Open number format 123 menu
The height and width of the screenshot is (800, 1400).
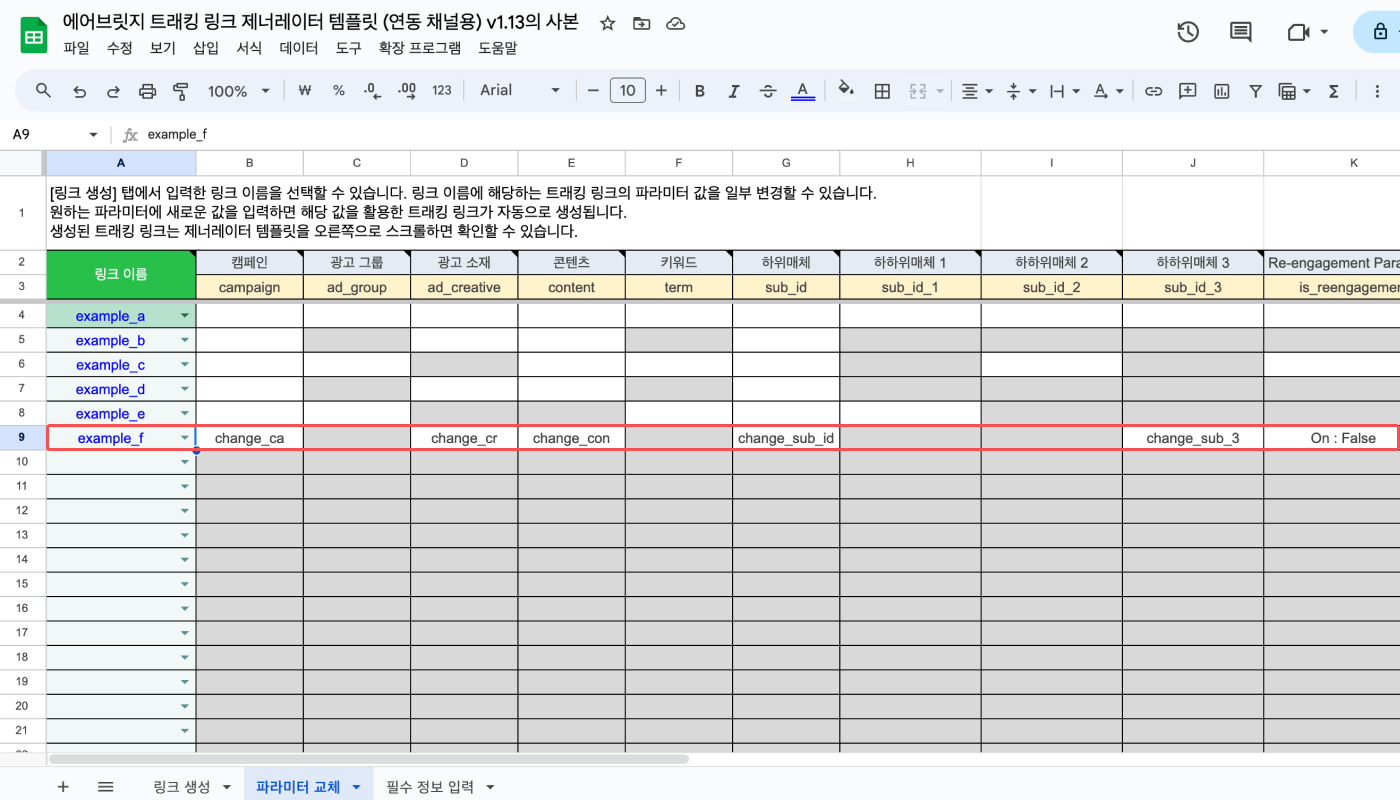(x=442, y=91)
